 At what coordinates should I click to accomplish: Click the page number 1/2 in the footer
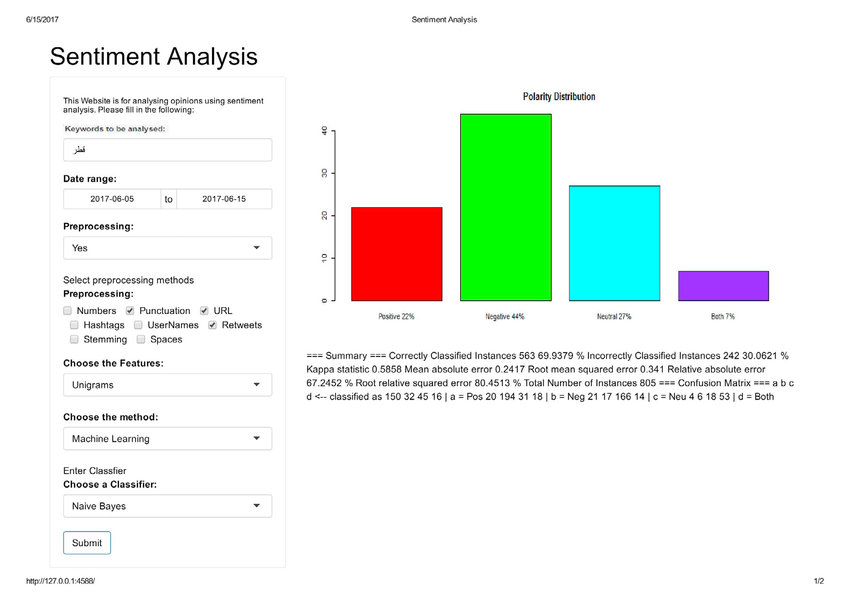click(819, 581)
